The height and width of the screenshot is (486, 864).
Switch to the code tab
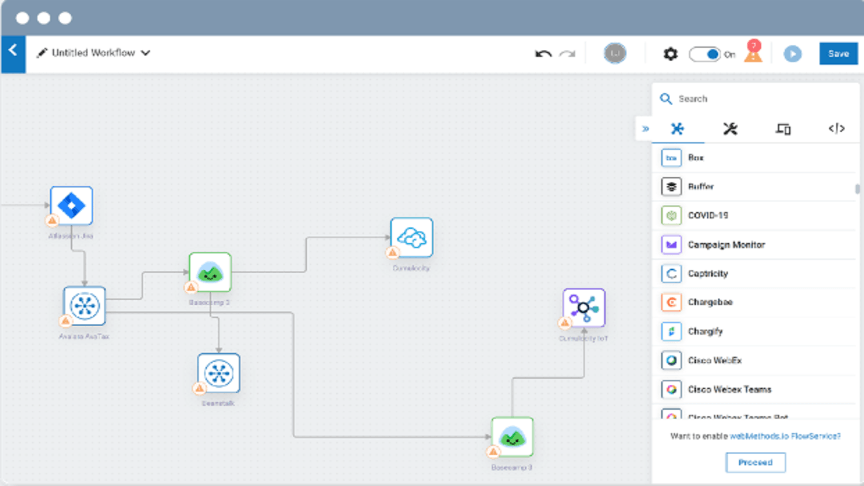tap(836, 128)
